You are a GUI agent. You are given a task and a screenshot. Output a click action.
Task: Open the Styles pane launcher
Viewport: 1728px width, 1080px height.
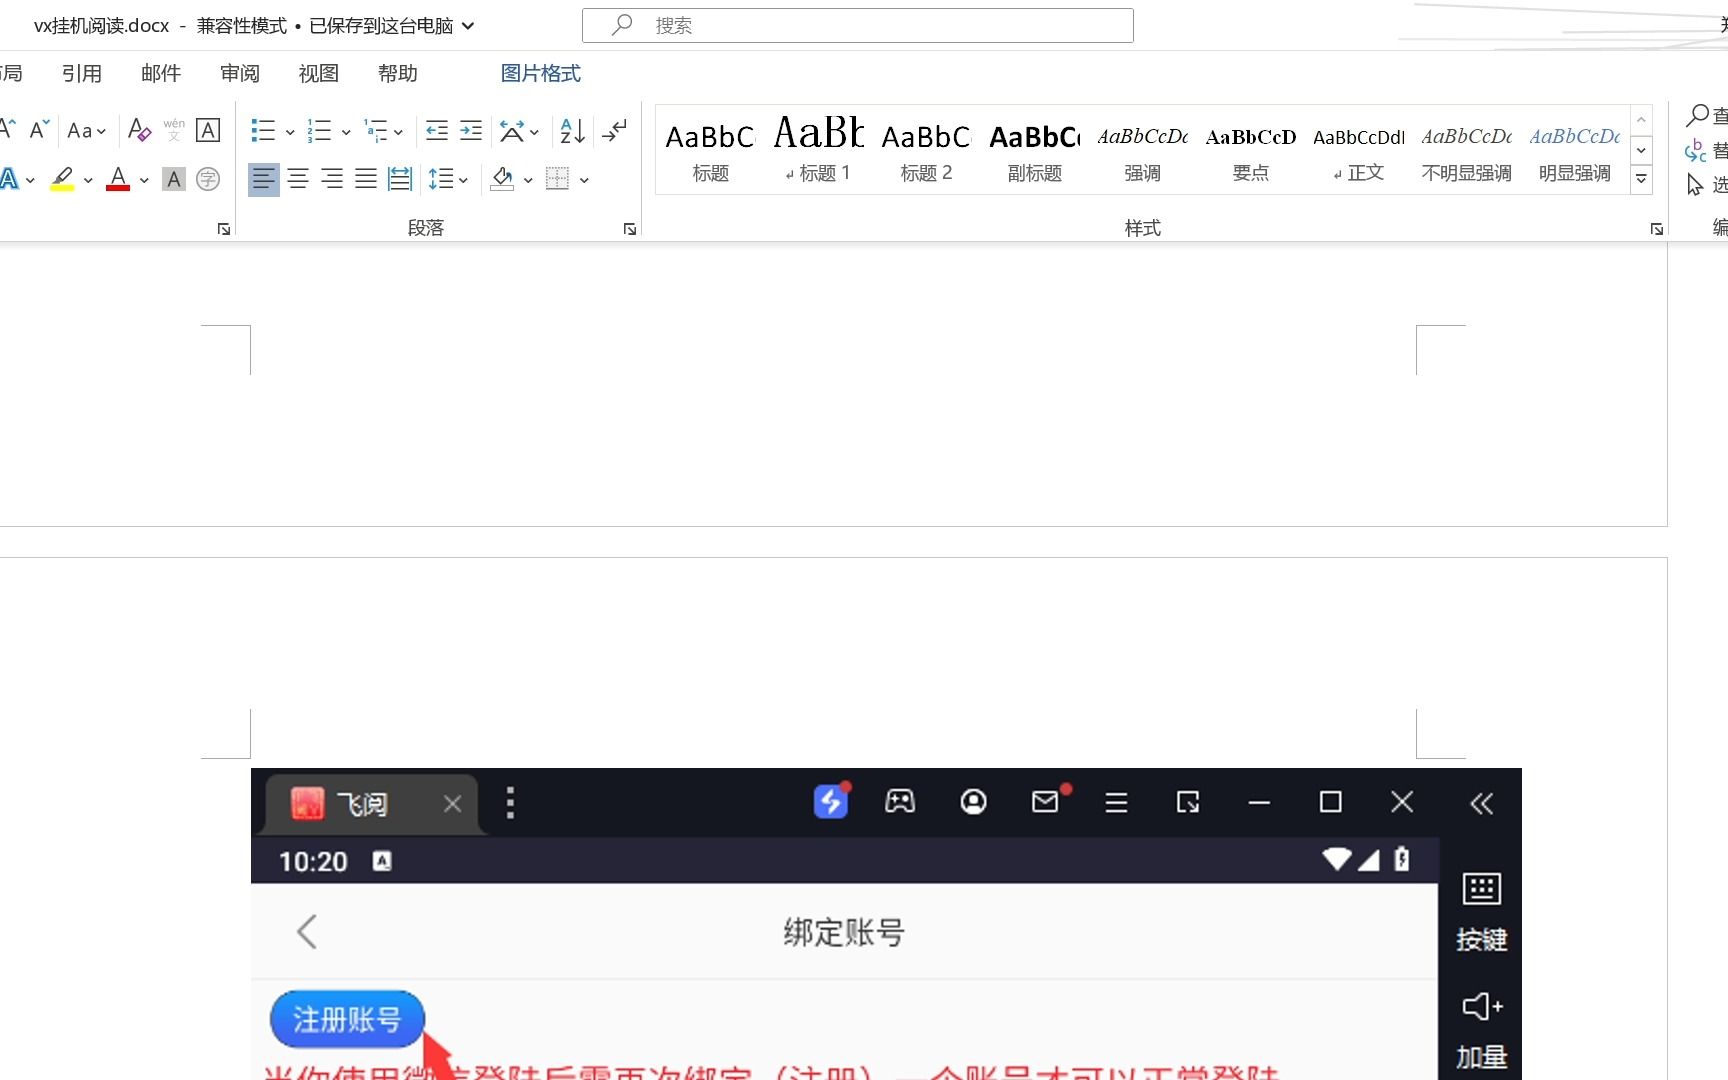pos(1657,229)
